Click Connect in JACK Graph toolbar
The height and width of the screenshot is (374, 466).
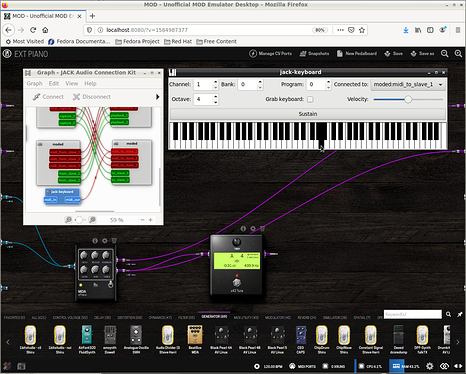(48, 97)
